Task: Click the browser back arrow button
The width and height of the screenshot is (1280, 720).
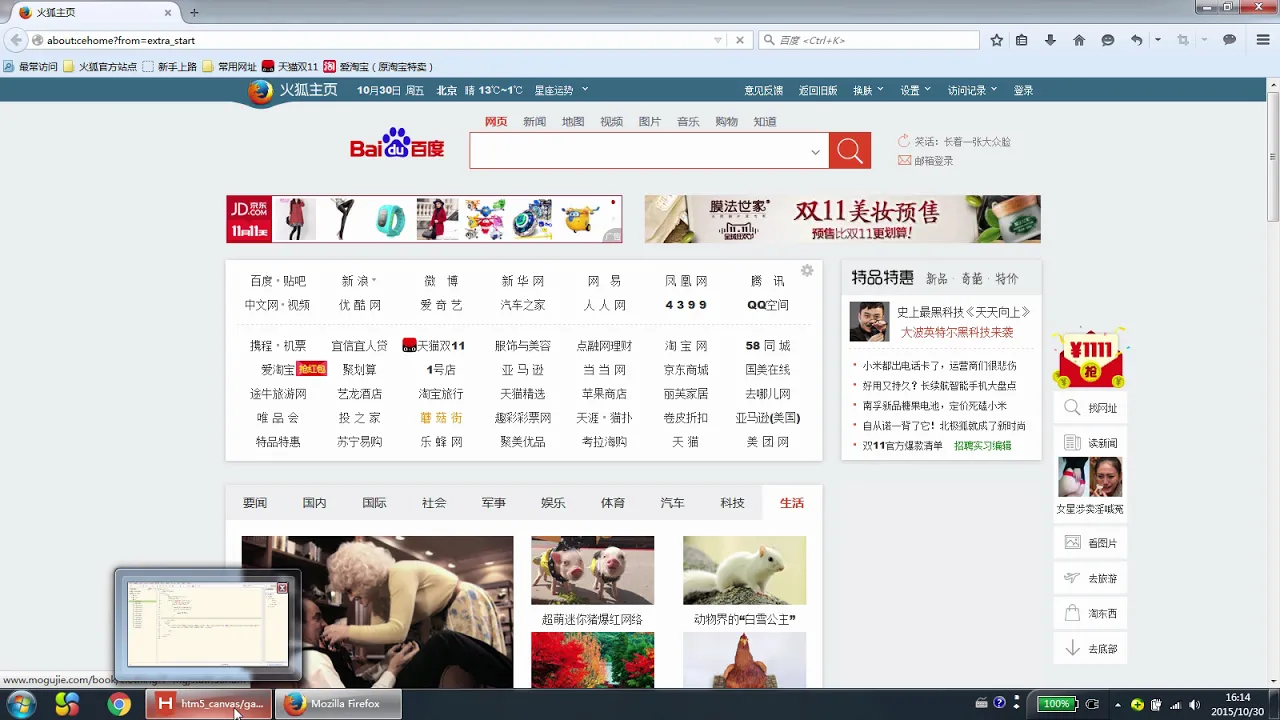Action: (15, 40)
